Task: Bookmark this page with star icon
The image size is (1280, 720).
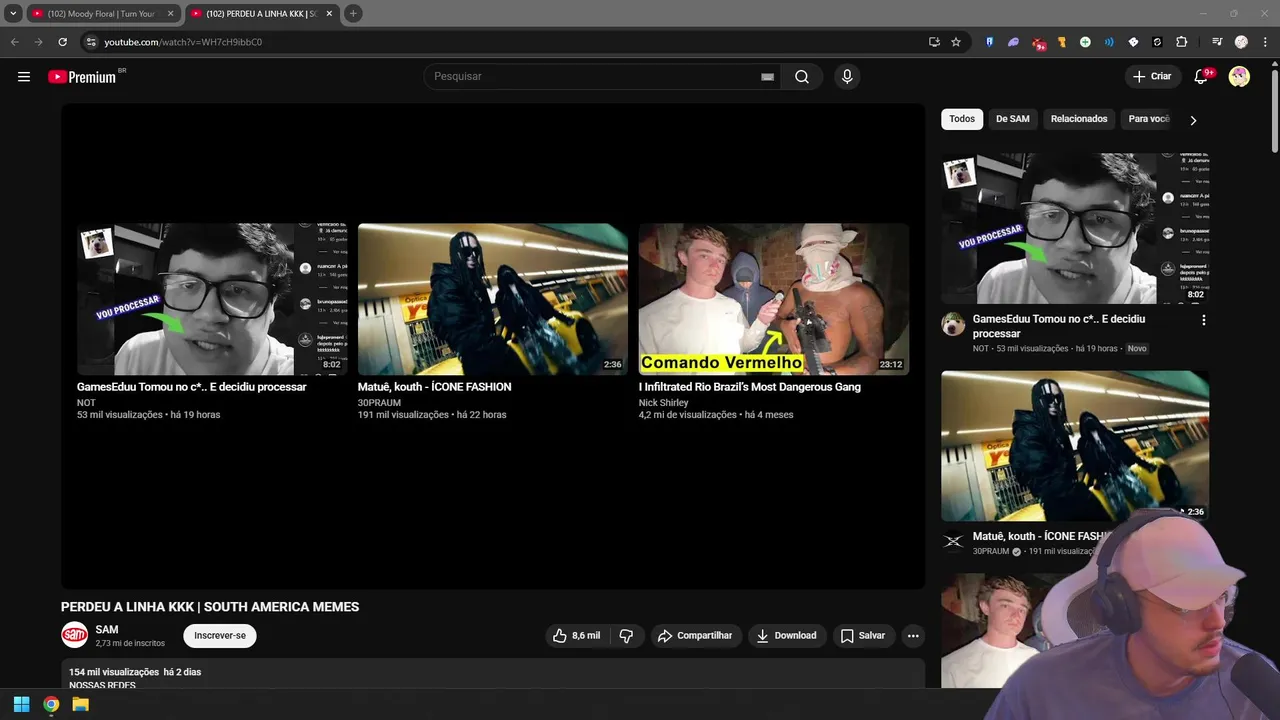Action: (x=956, y=42)
